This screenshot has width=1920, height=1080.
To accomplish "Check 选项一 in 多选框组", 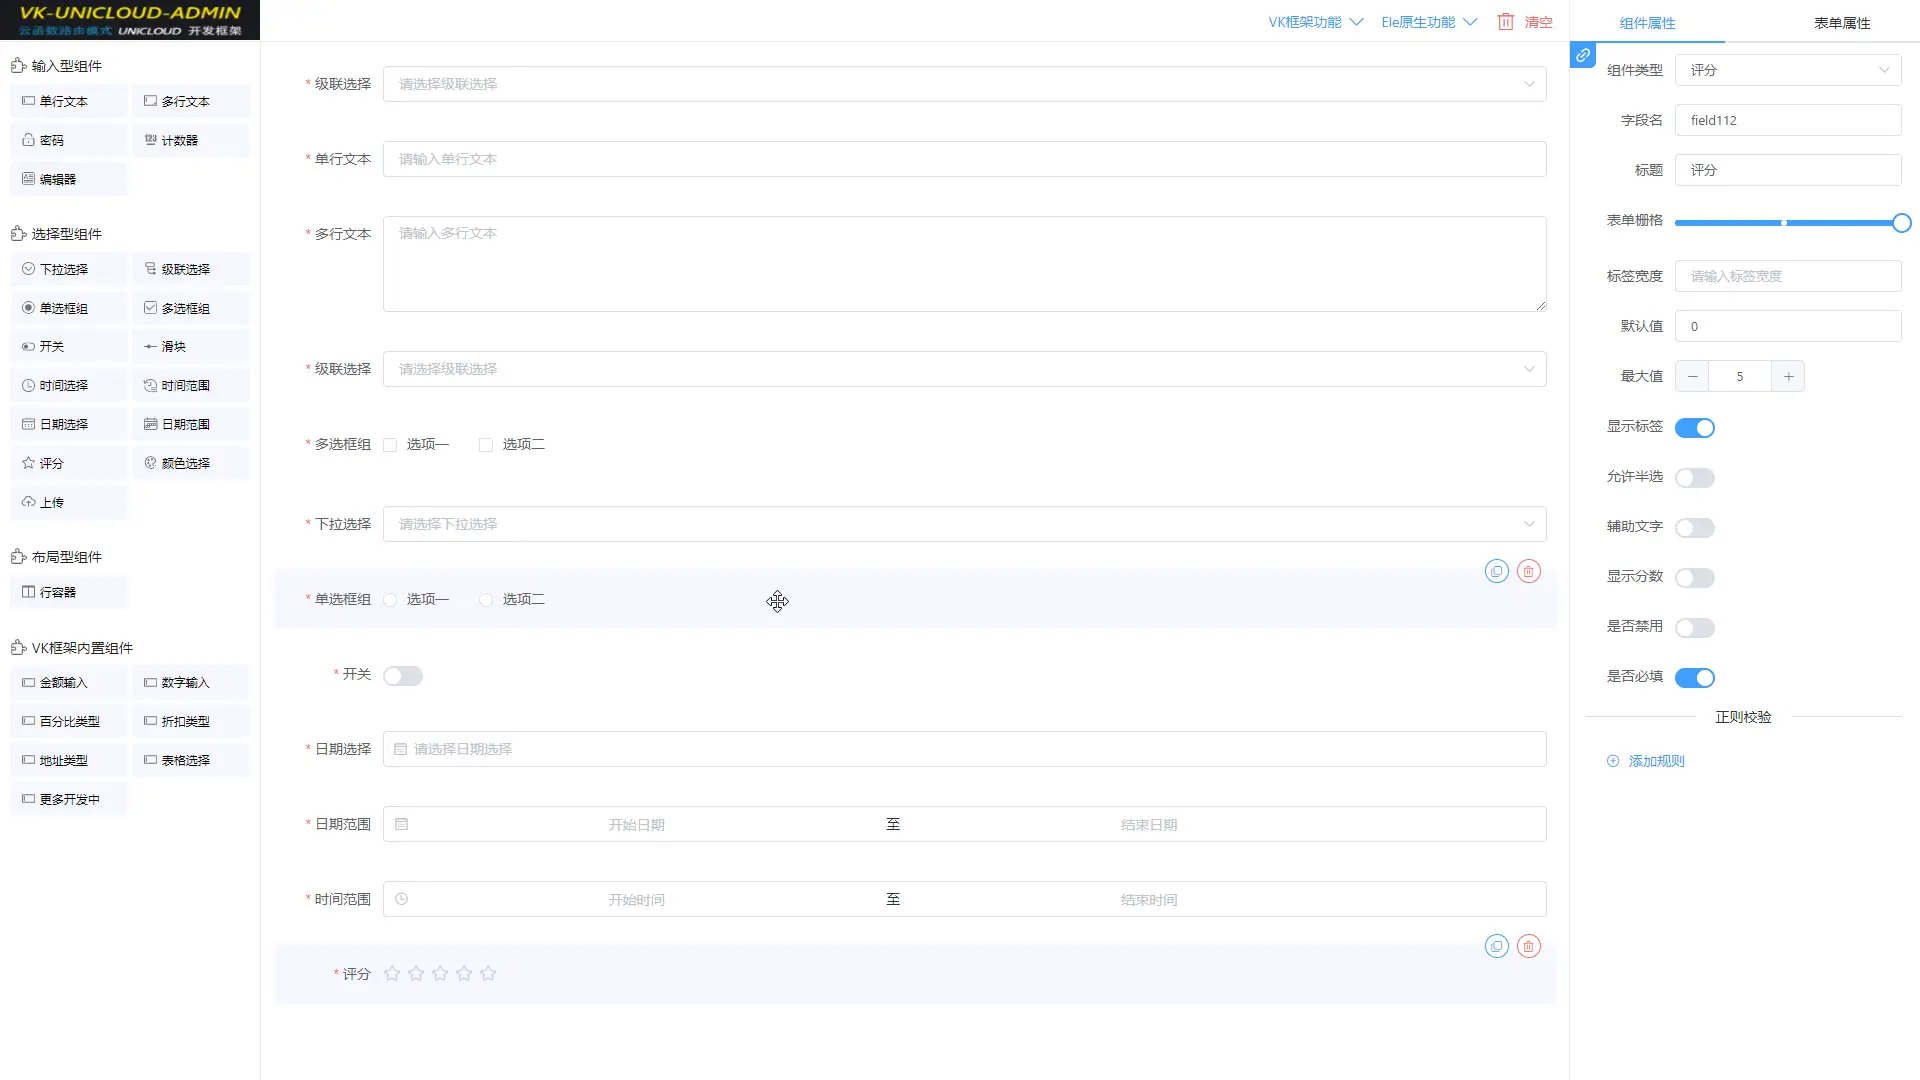I will (x=390, y=445).
